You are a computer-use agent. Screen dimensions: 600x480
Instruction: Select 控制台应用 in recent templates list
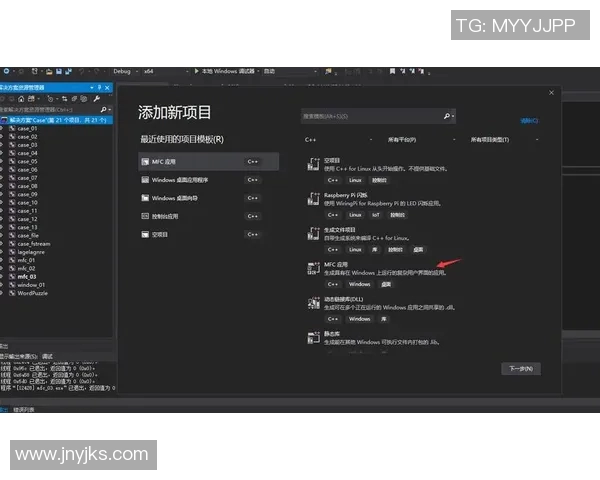click(209, 216)
